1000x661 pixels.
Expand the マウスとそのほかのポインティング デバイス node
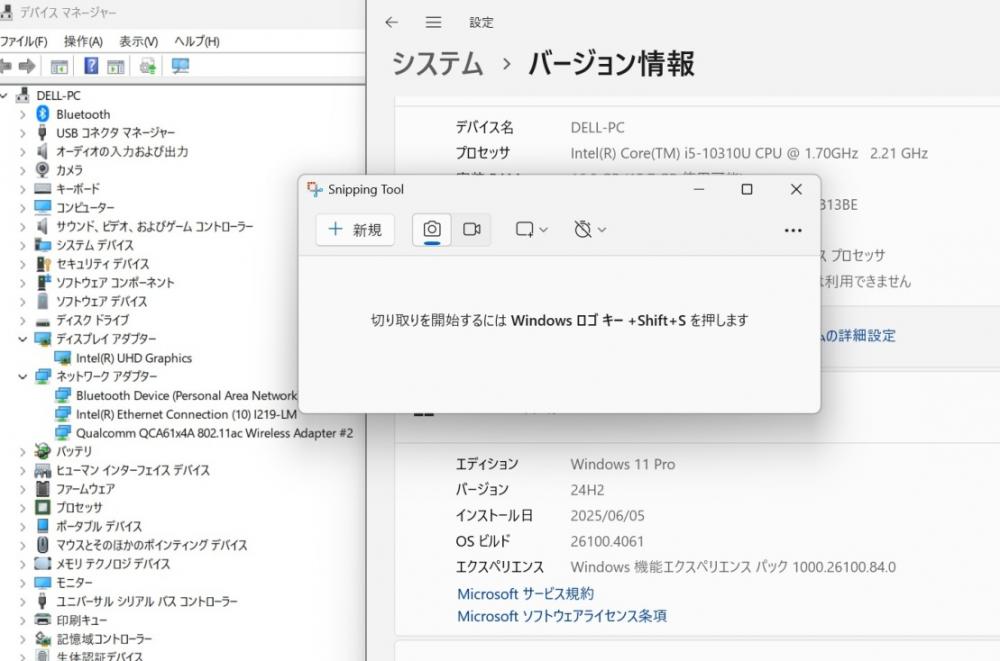[x=22, y=546]
